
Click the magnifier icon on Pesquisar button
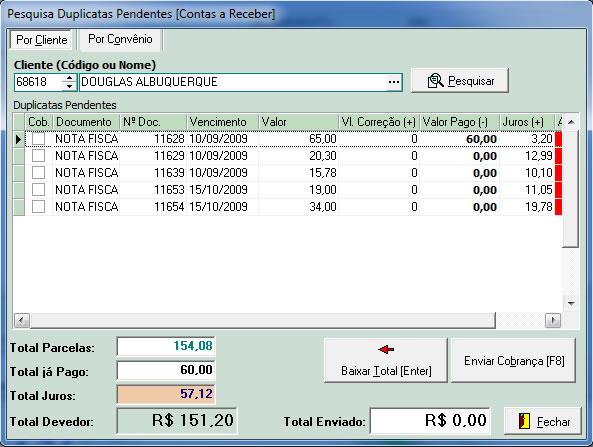coord(435,81)
